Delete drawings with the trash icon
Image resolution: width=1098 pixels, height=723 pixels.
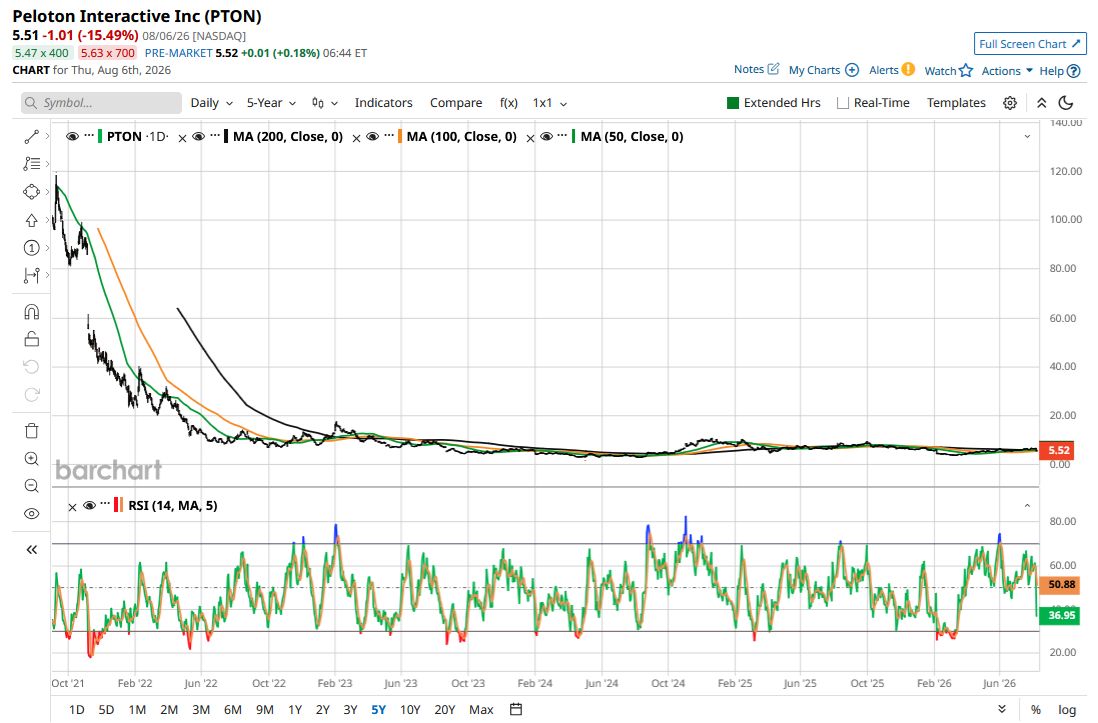pyautogui.click(x=32, y=431)
